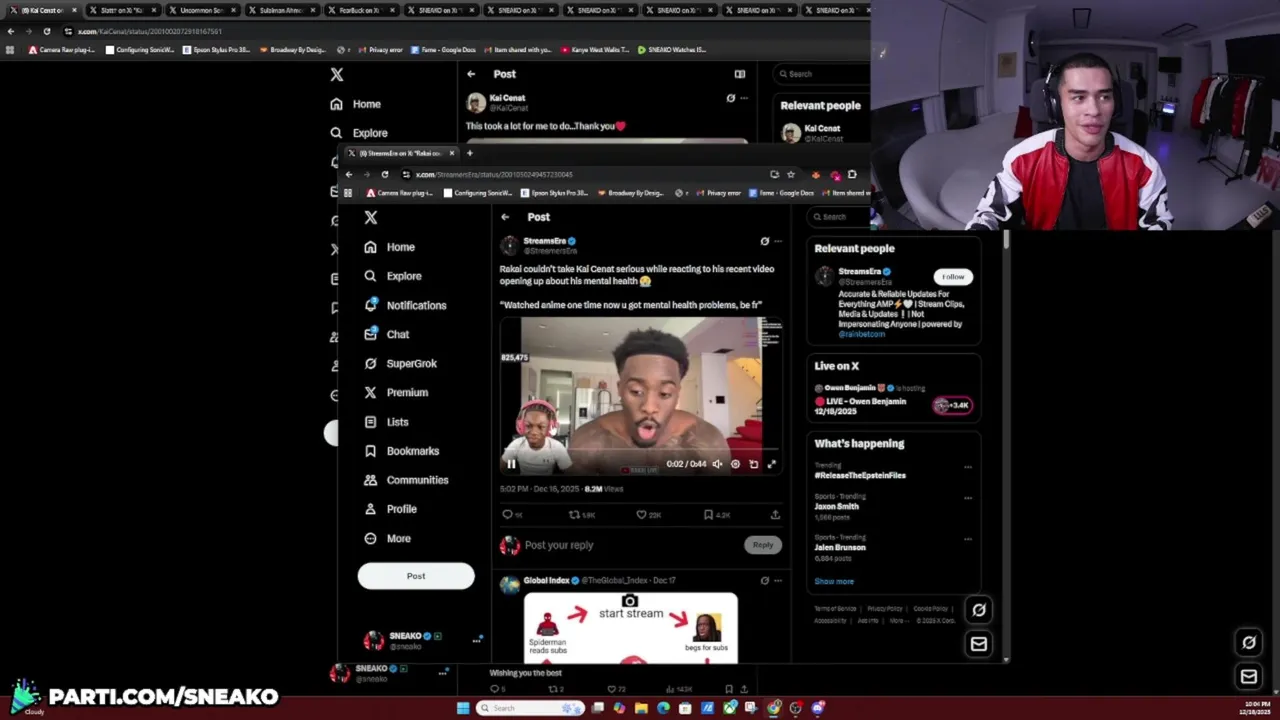This screenshot has width=1280, height=720.
Task: Open Lists in the sidebar
Action: (386, 421)
